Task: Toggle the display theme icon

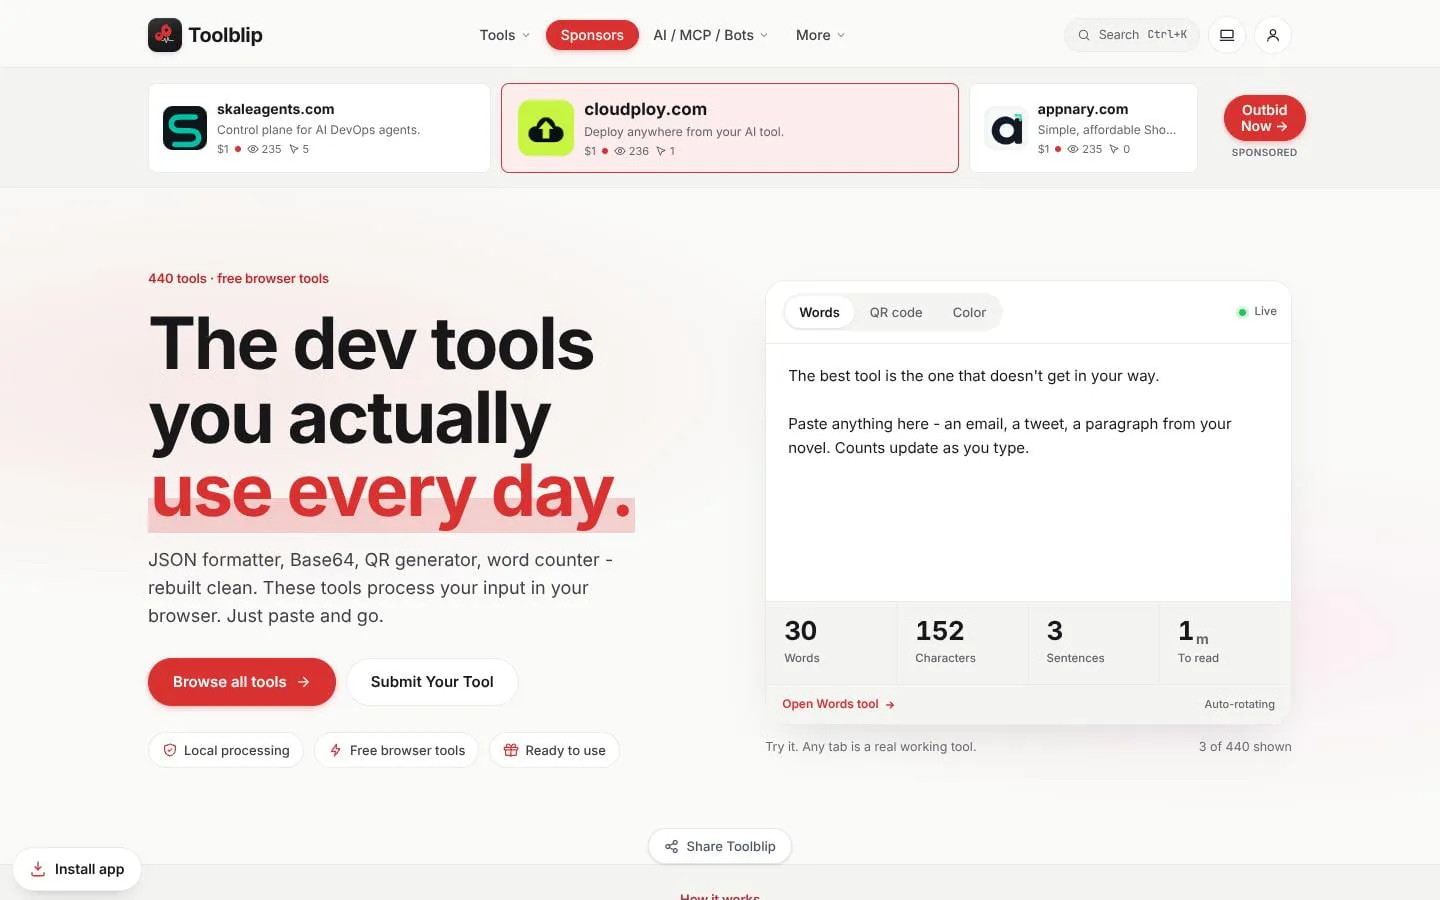Action: click(1227, 35)
